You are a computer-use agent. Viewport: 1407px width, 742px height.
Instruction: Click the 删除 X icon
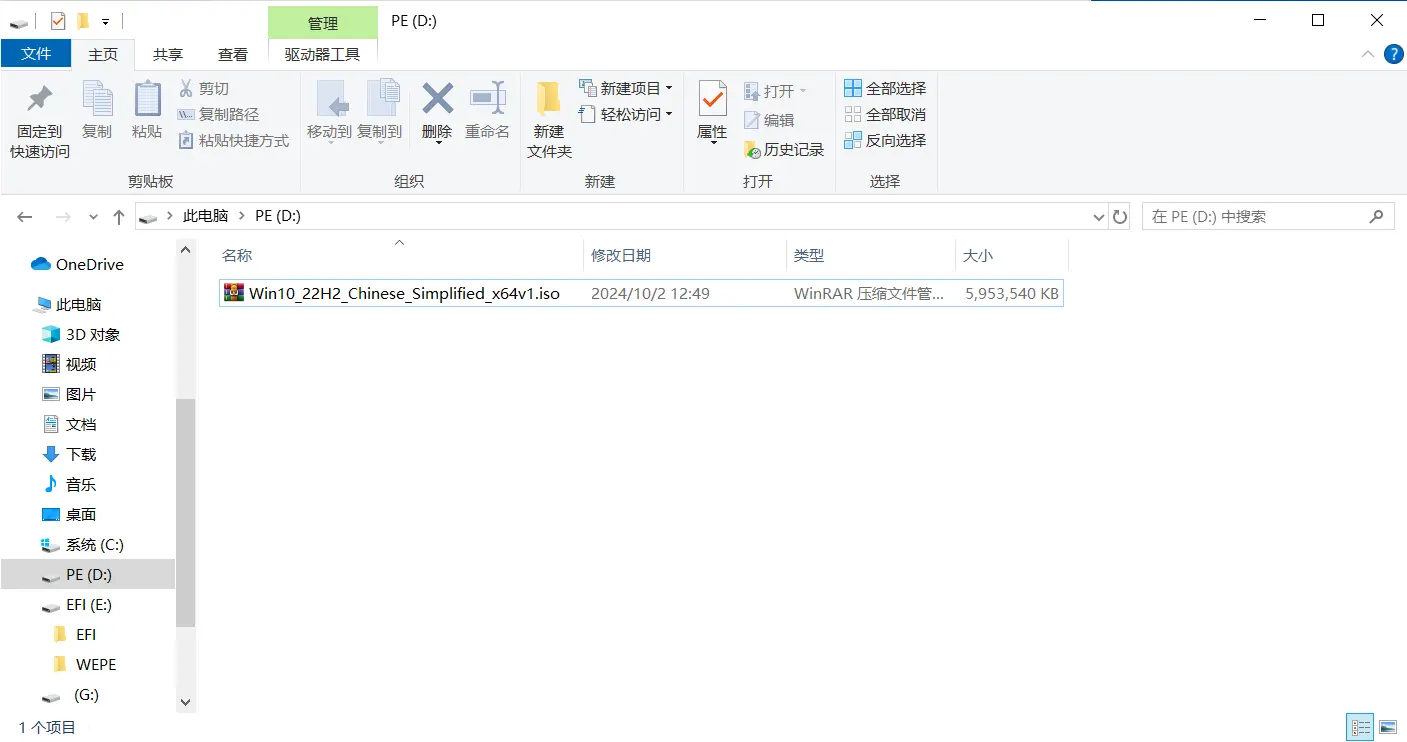(437, 99)
